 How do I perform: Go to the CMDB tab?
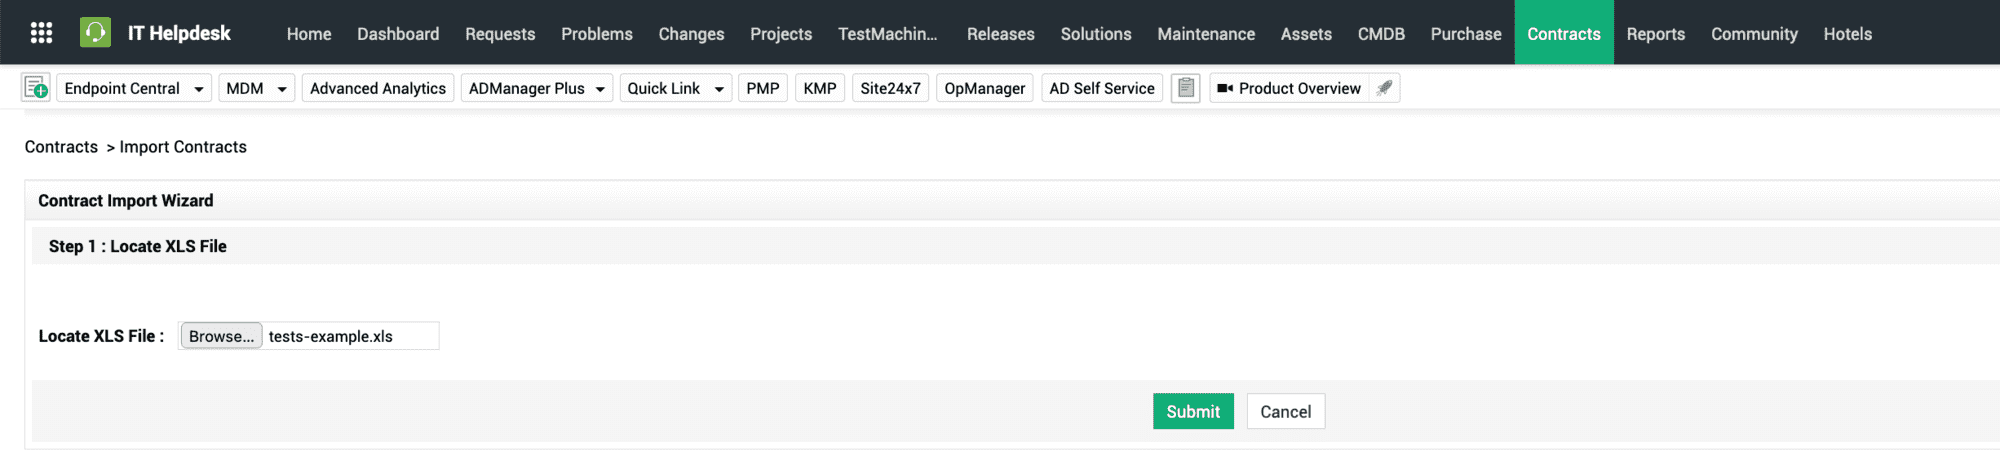[1381, 33]
